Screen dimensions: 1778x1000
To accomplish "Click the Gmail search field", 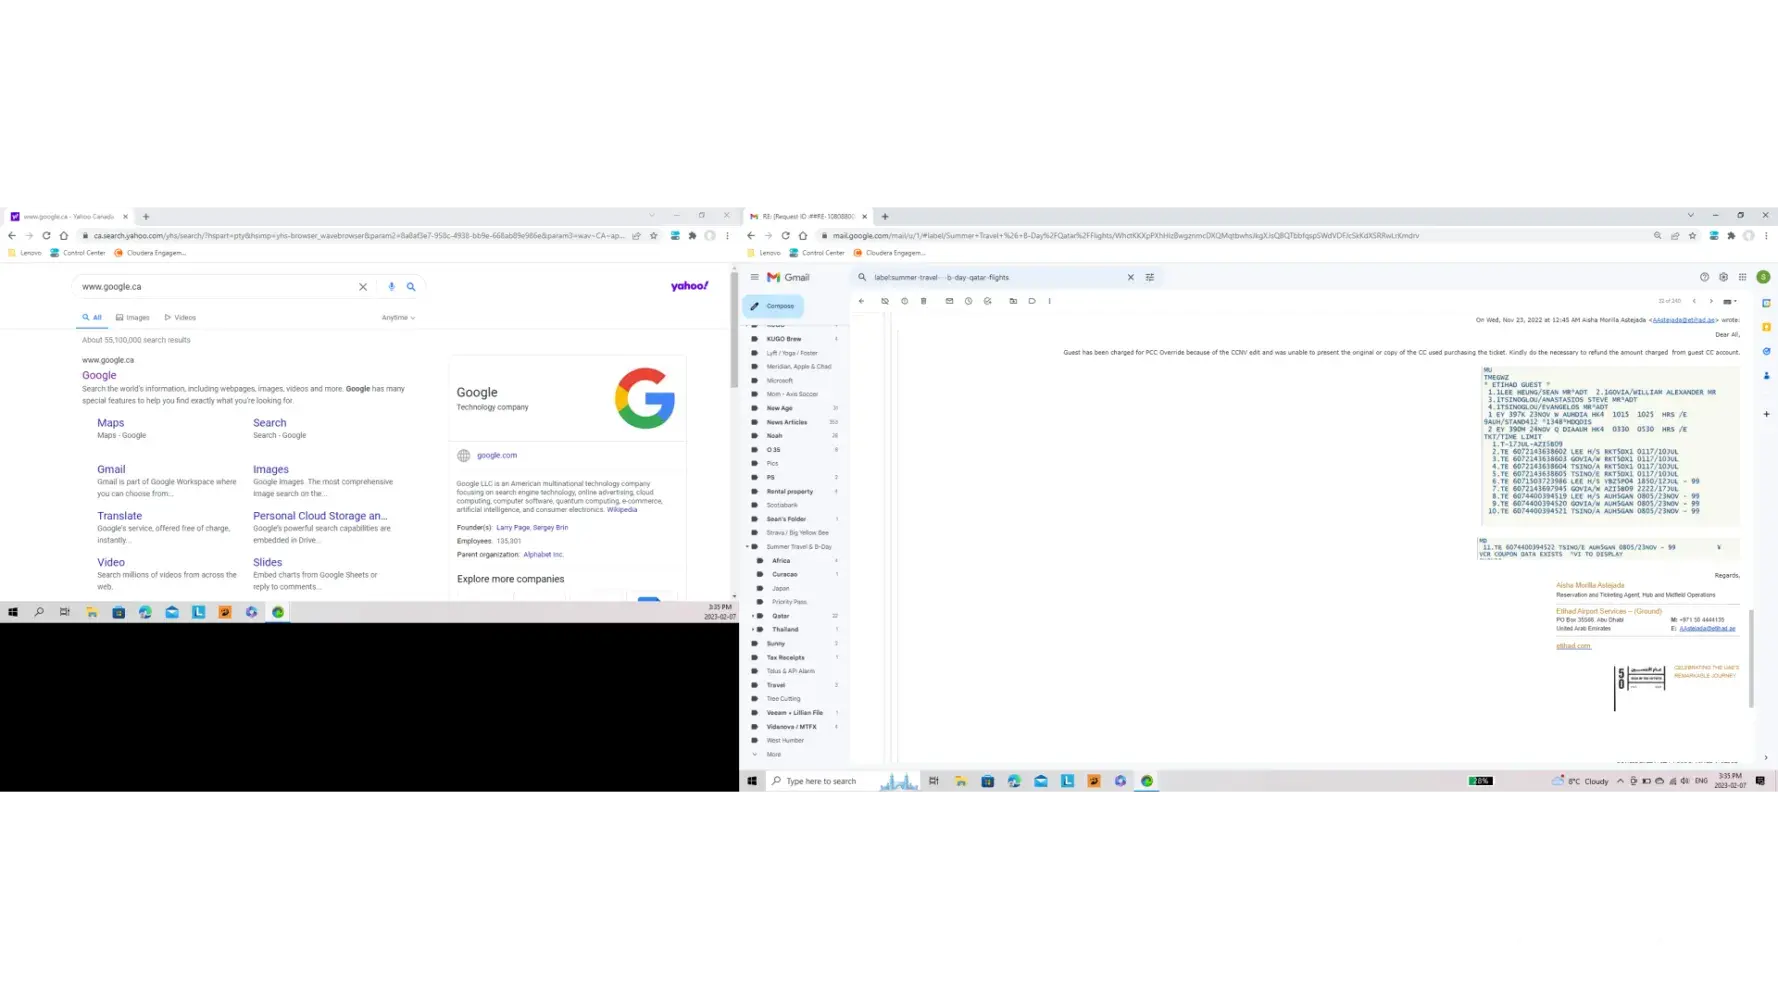I will pyautogui.click(x=997, y=277).
